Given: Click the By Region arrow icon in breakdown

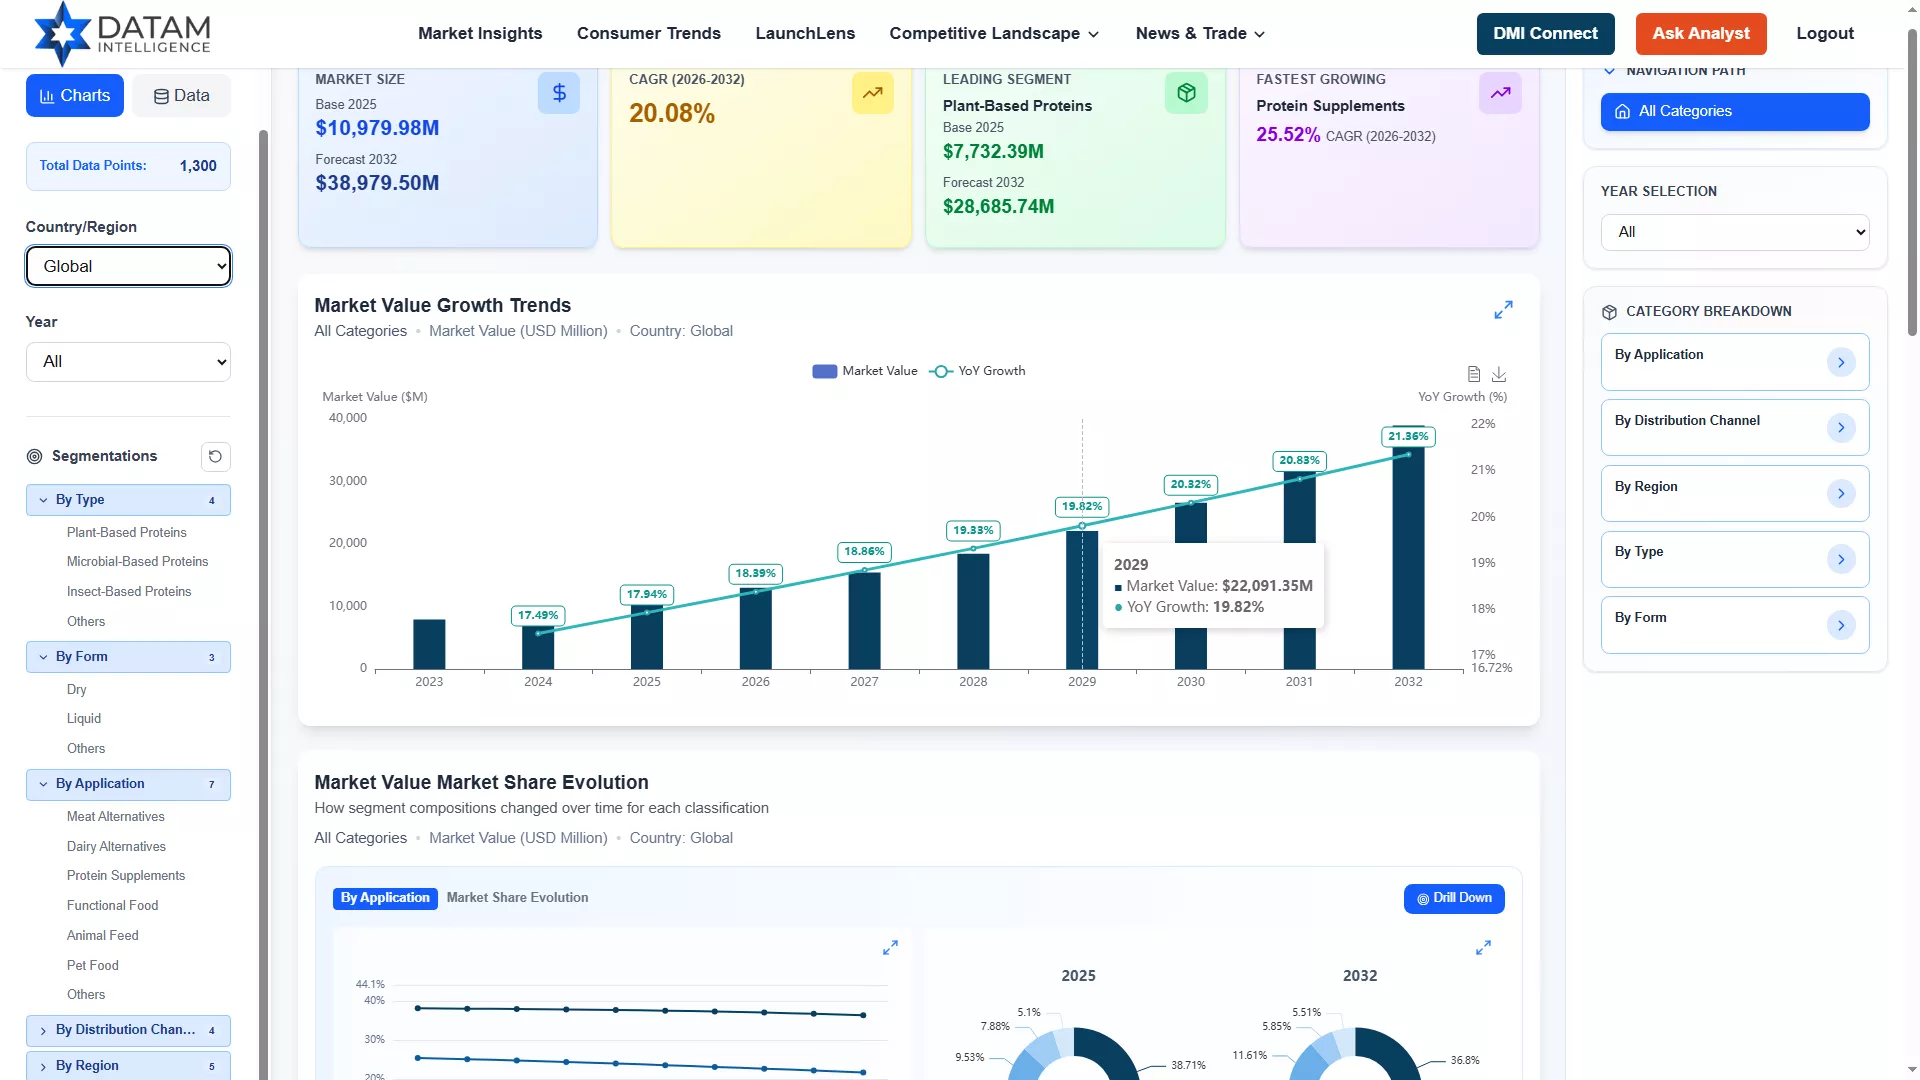Looking at the screenshot, I should pyautogui.click(x=1841, y=494).
